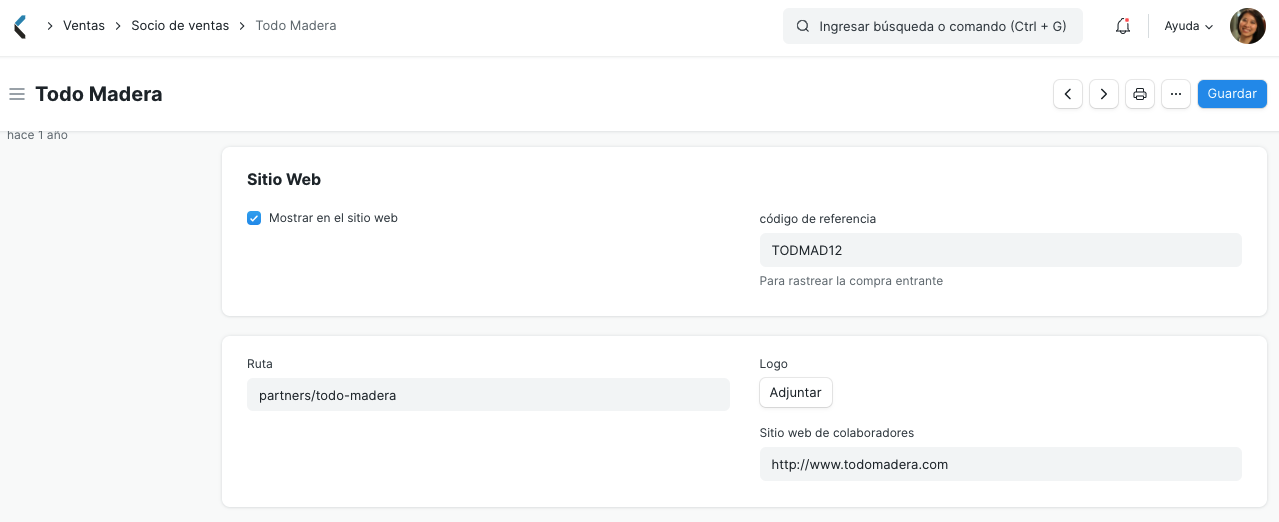The width and height of the screenshot is (1279, 522).
Task: Click the Sitio Web section heading
Action: tap(284, 180)
